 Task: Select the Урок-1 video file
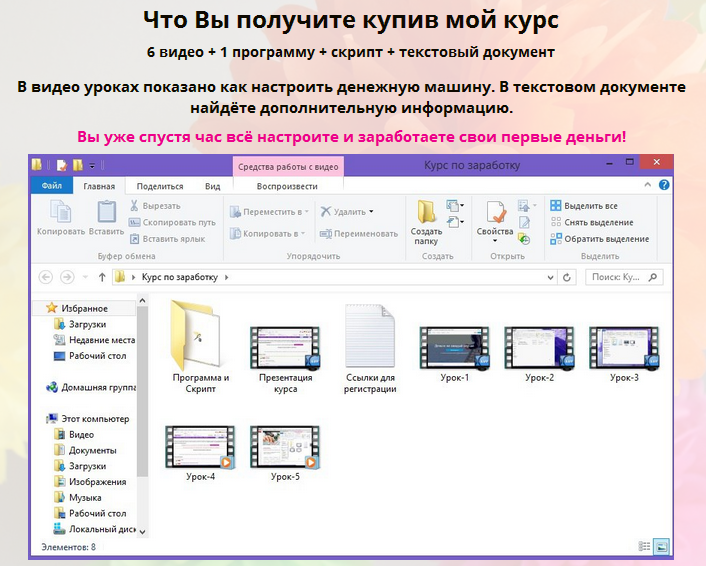454,353
